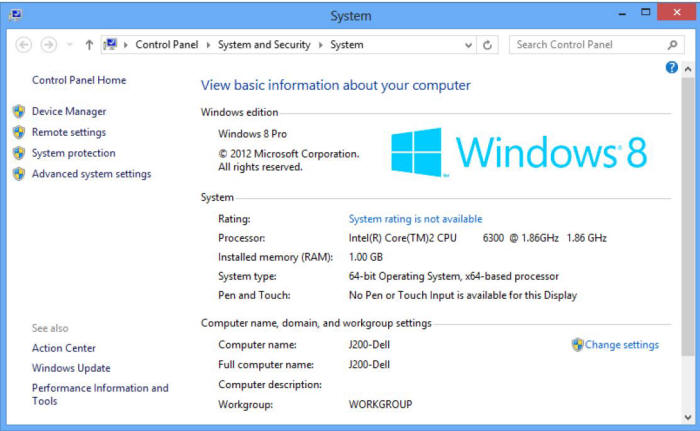Expand arrow before Control Panel breadcrumb
Viewport: 700px width, 431px height.
coord(126,45)
